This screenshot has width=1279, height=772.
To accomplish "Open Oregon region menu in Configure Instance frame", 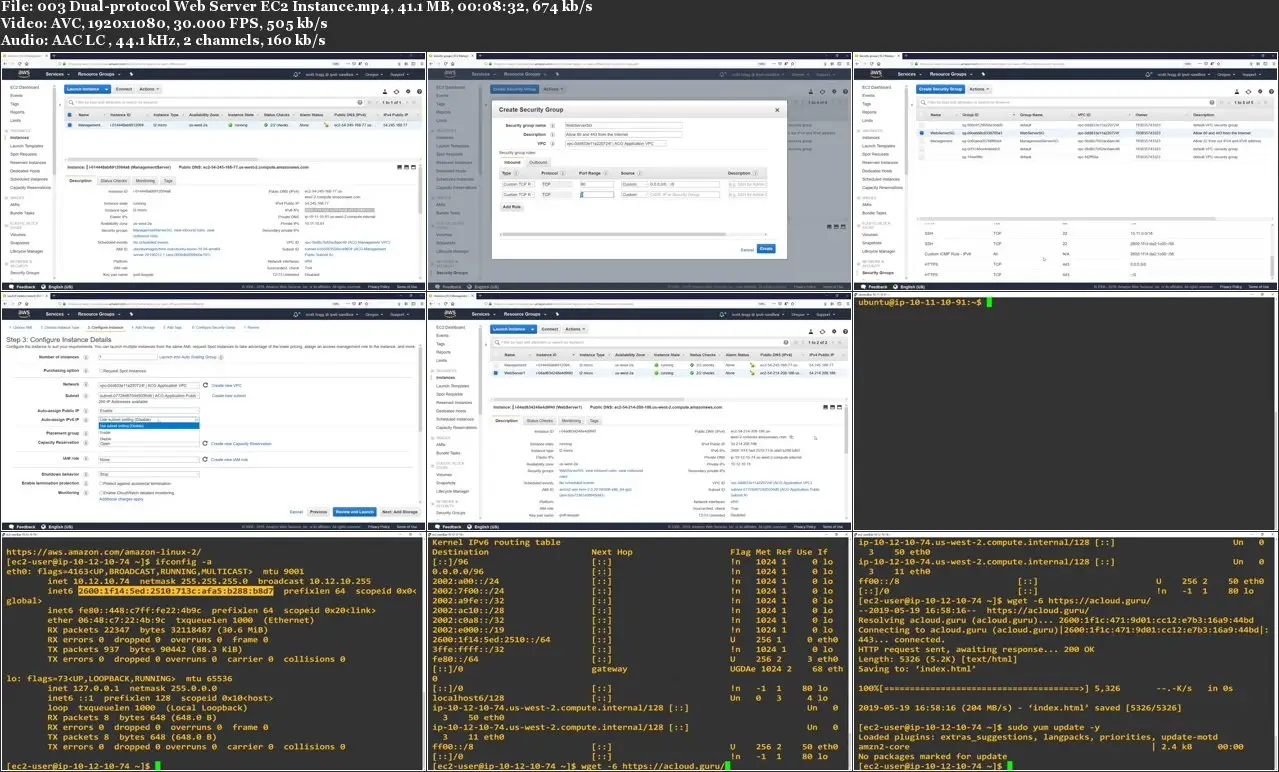I will point(374,315).
